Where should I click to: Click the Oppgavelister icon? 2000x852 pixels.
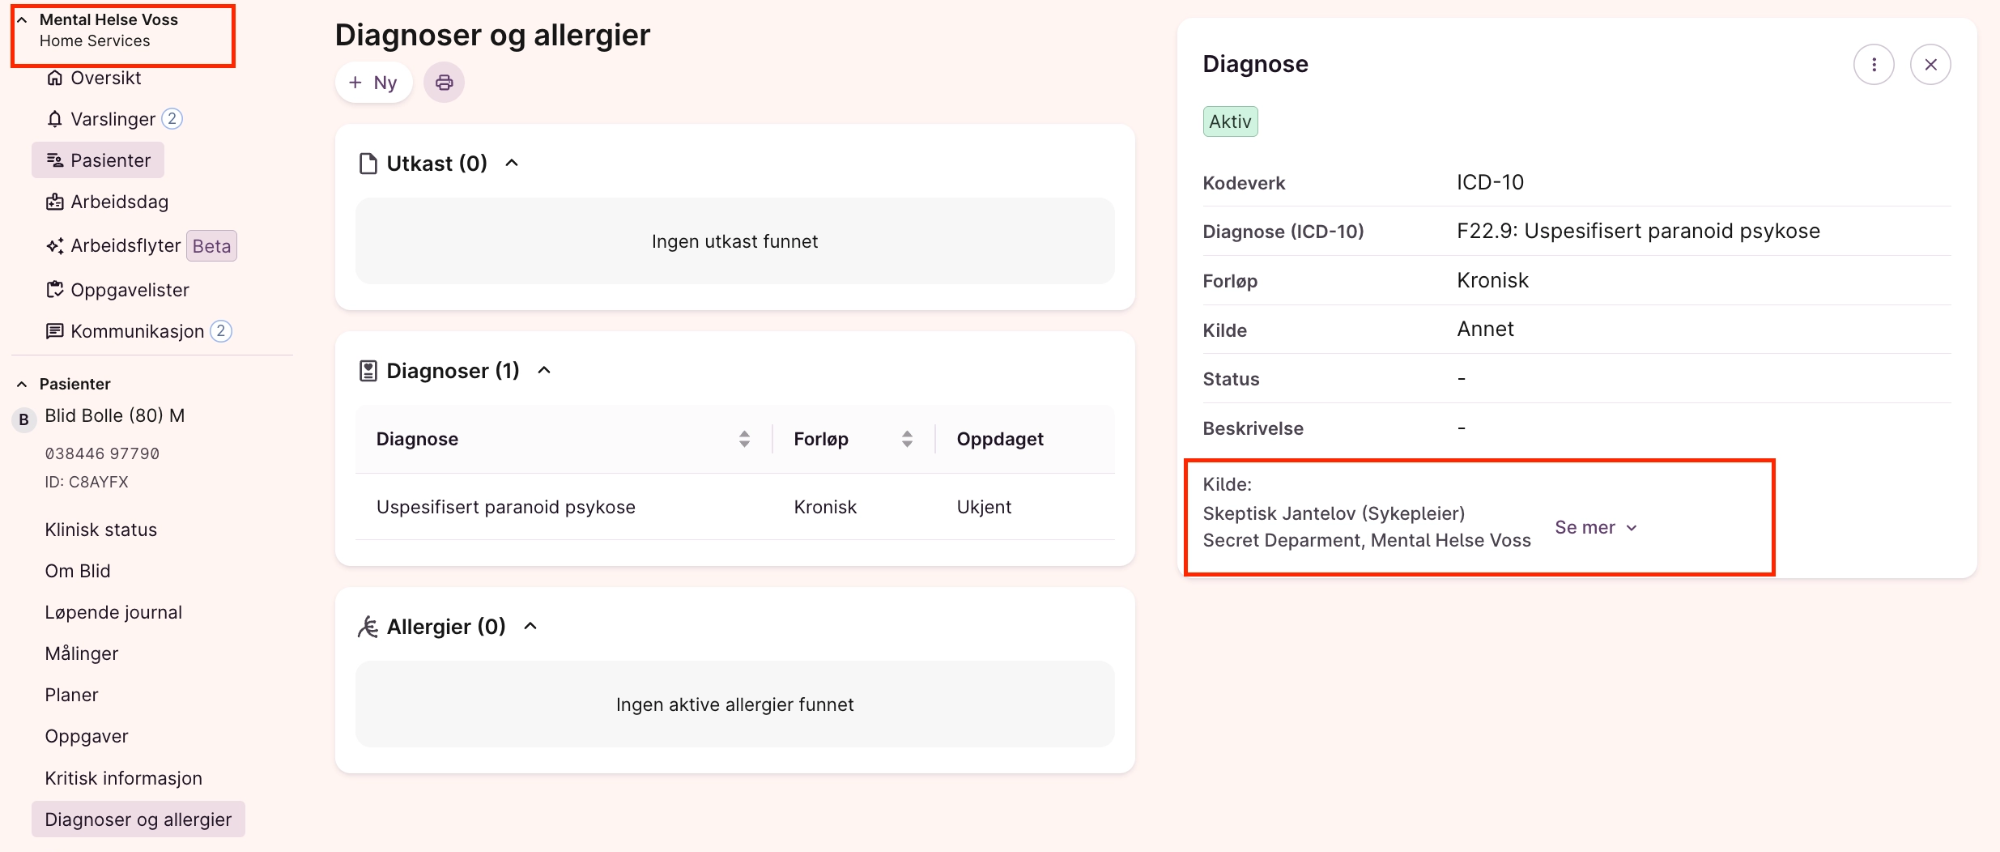[55, 290]
